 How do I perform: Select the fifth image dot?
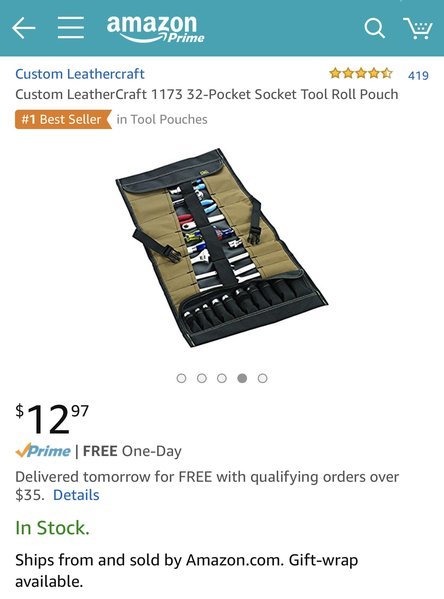point(262,378)
